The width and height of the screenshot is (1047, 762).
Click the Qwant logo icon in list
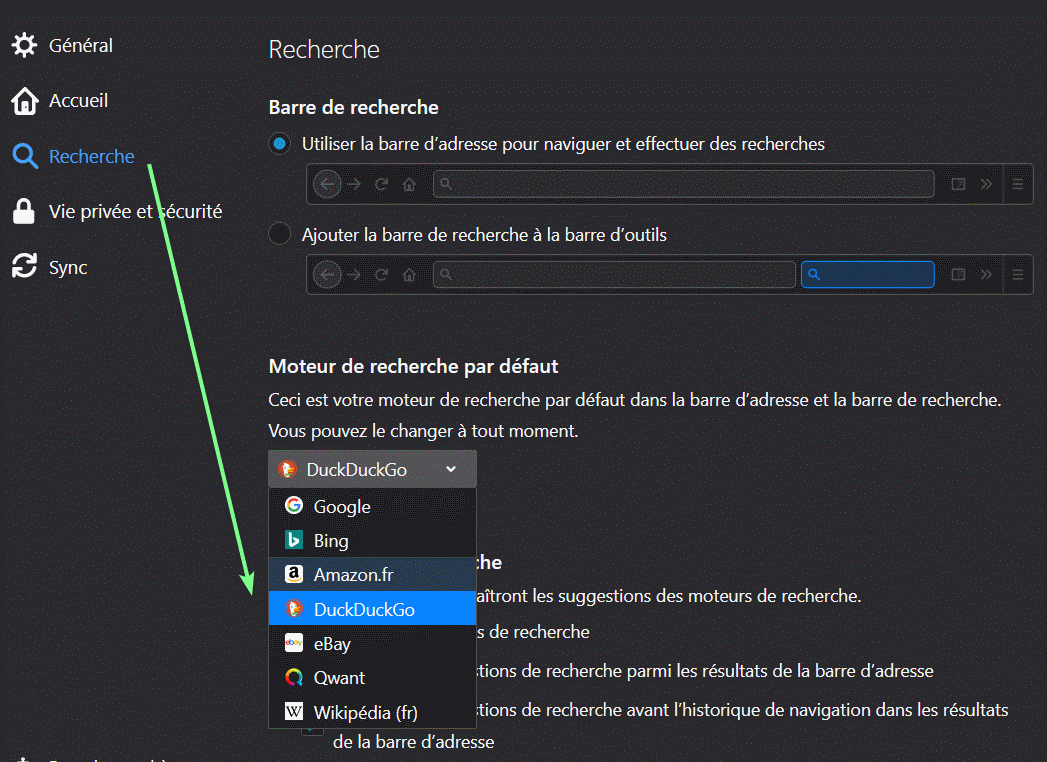pos(294,677)
